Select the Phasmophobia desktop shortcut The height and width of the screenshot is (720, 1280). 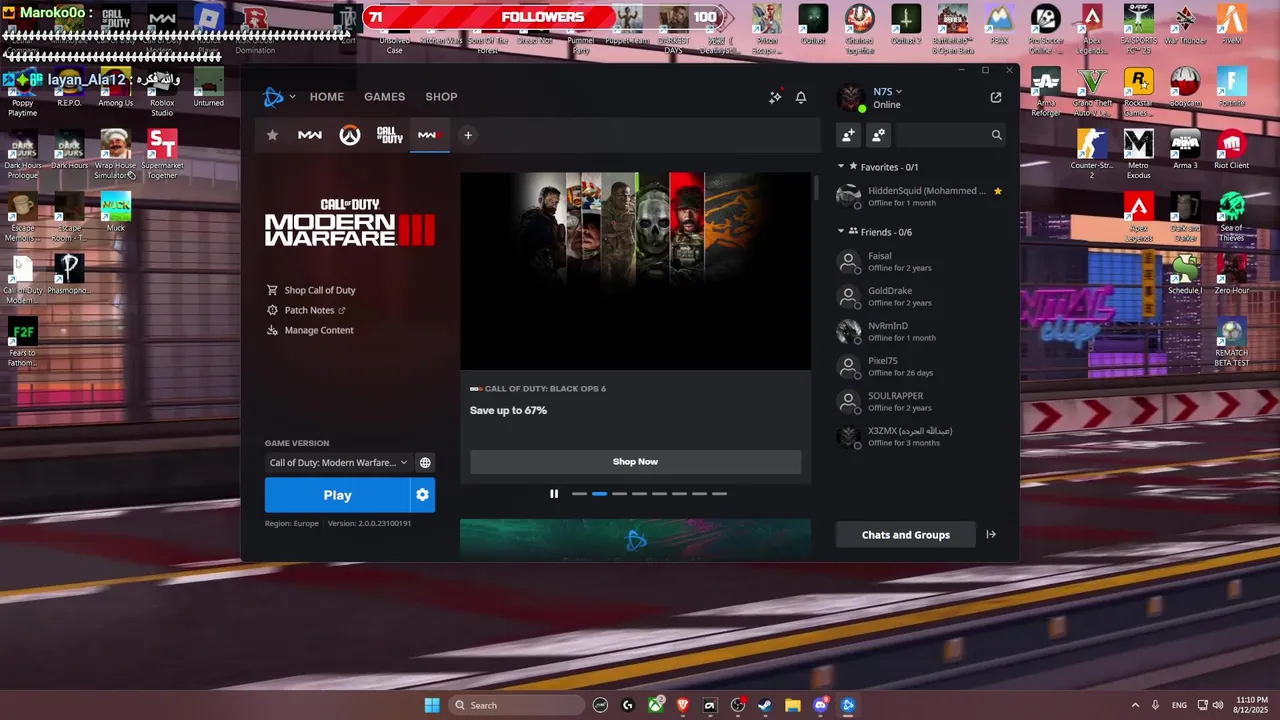click(x=69, y=274)
